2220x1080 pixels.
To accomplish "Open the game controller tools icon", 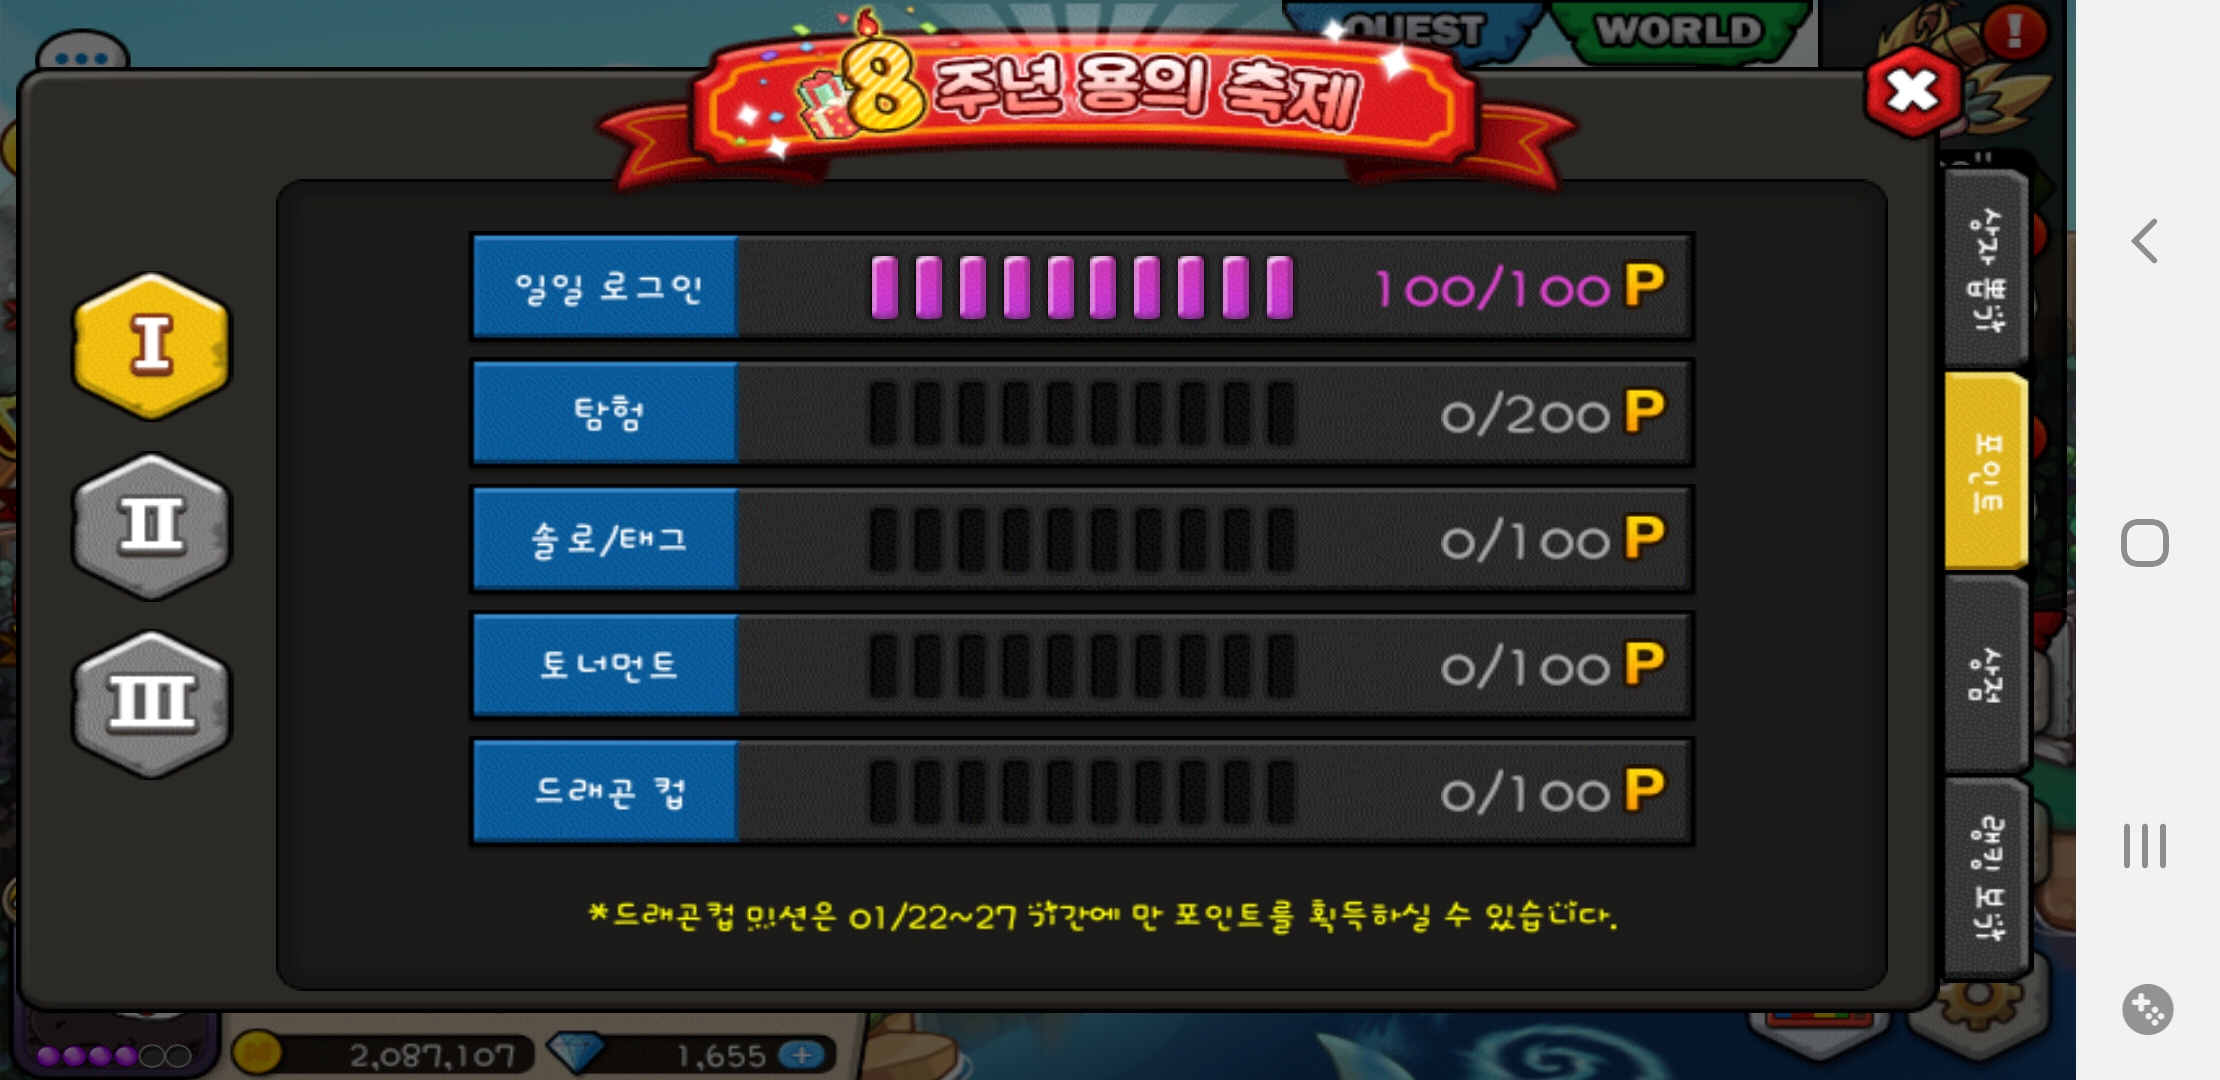I will [x=2147, y=1009].
